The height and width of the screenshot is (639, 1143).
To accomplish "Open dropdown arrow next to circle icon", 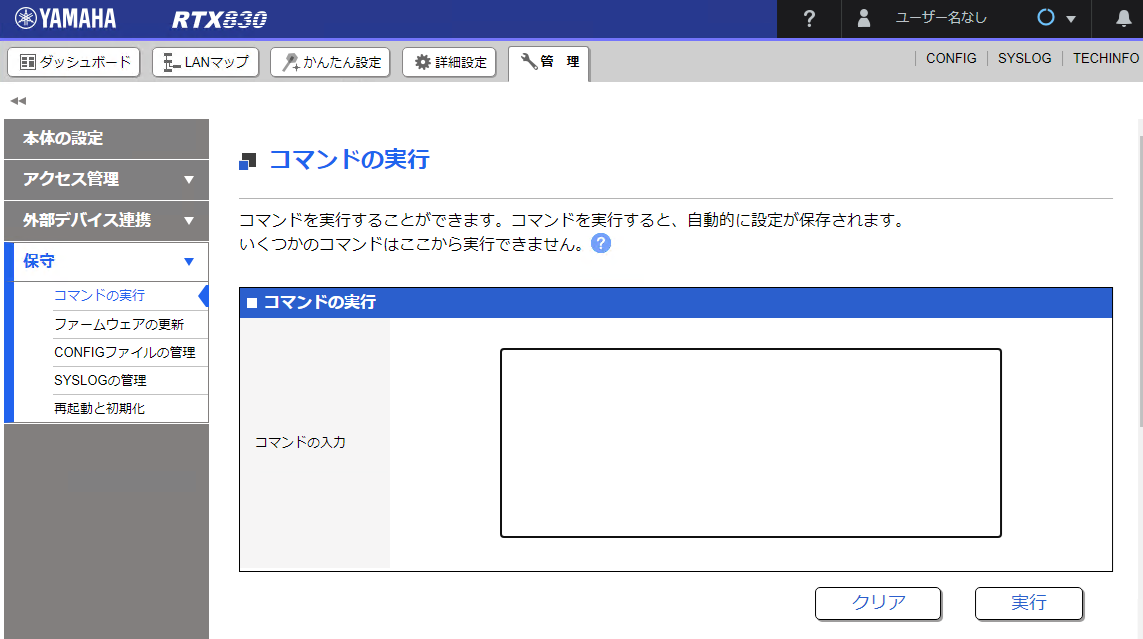I will tap(1071, 19).
